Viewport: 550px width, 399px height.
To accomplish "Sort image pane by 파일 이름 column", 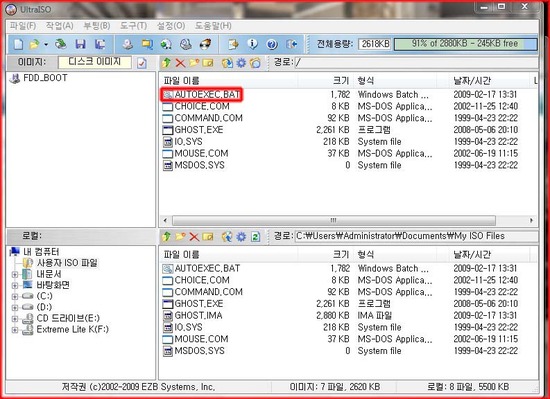I will pos(228,81).
